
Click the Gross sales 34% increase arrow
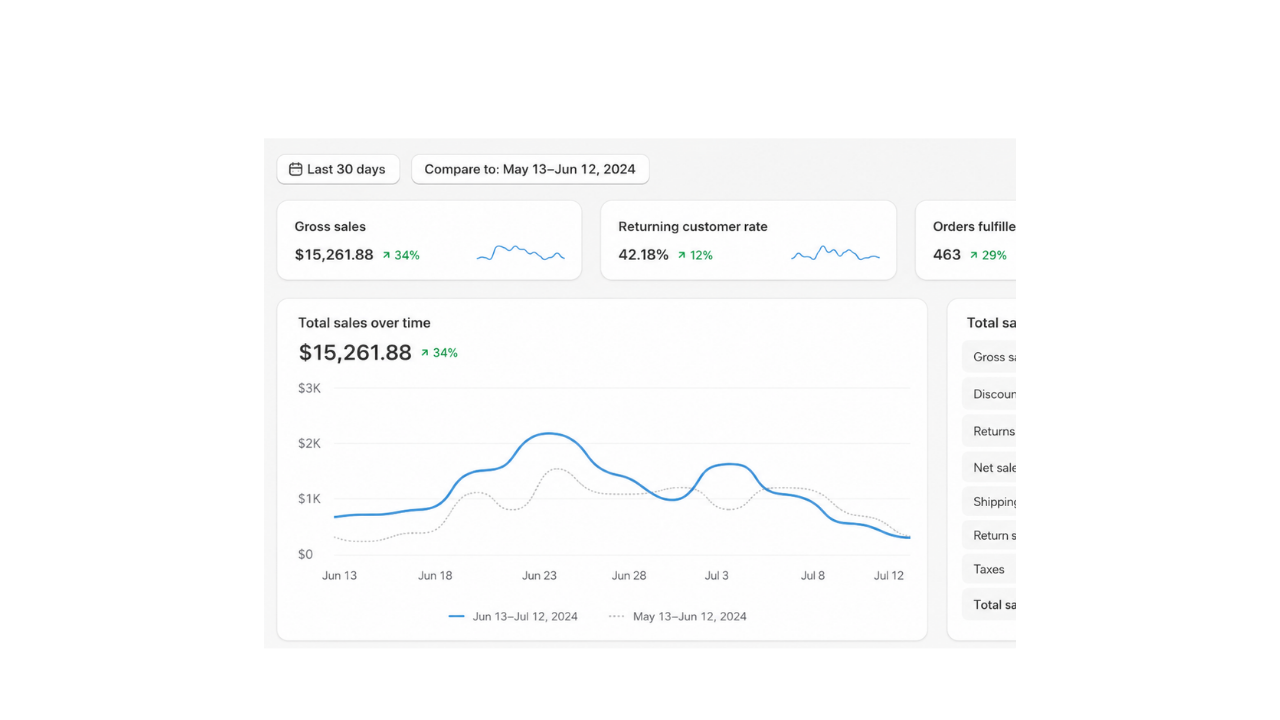tap(386, 255)
